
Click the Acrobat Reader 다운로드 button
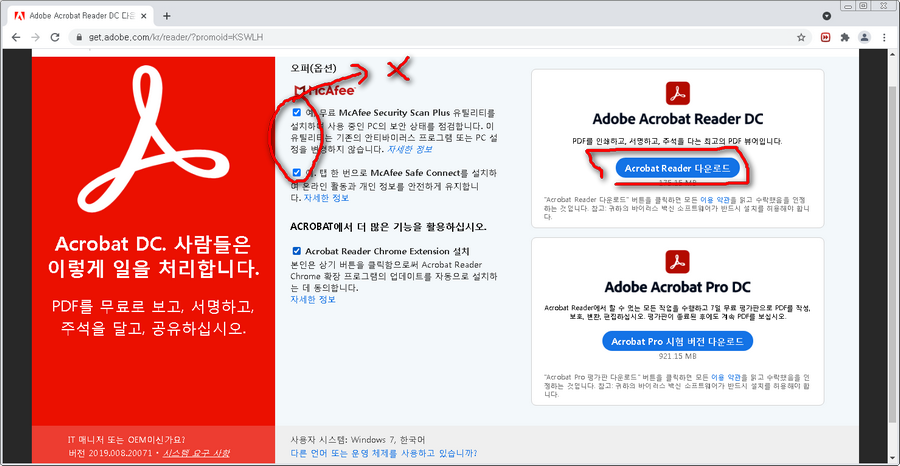[677, 168]
